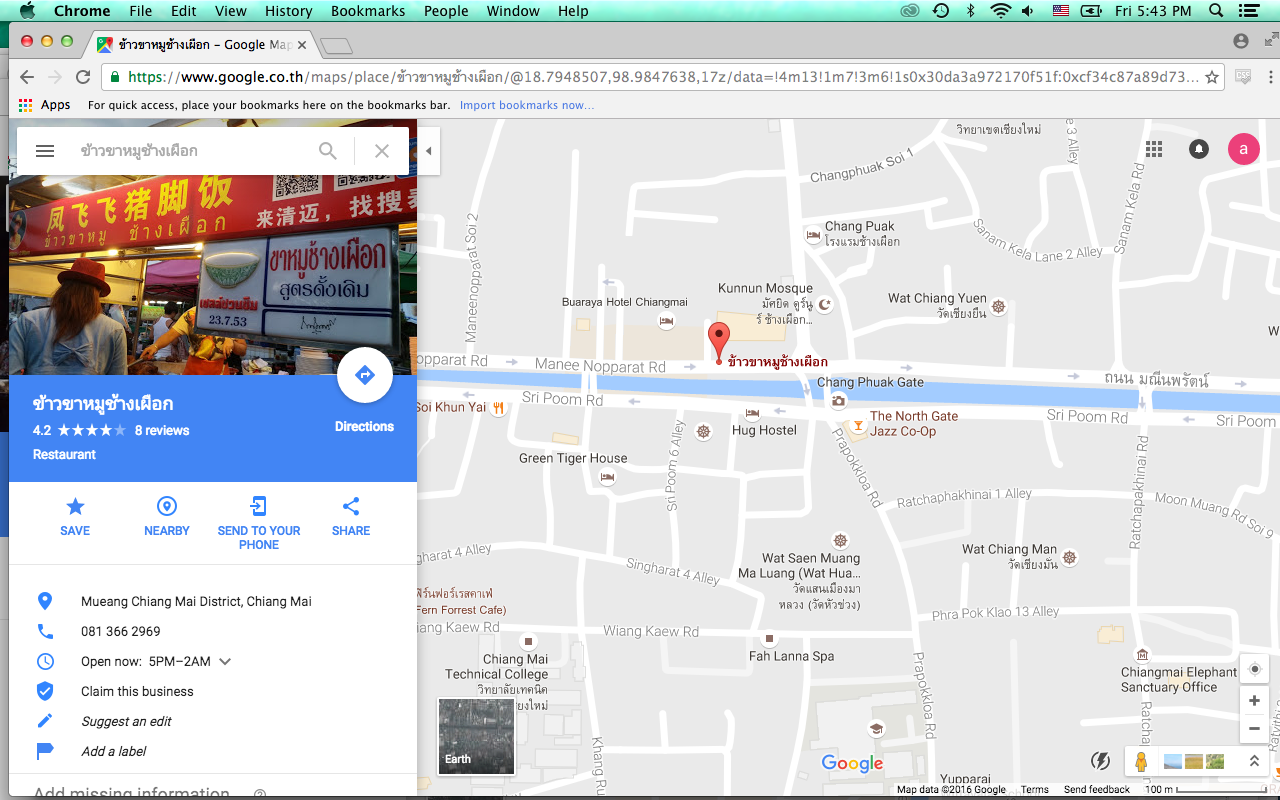Expand the opening hours dropdown
The width and height of the screenshot is (1280, 800).
pyautogui.click(x=225, y=662)
